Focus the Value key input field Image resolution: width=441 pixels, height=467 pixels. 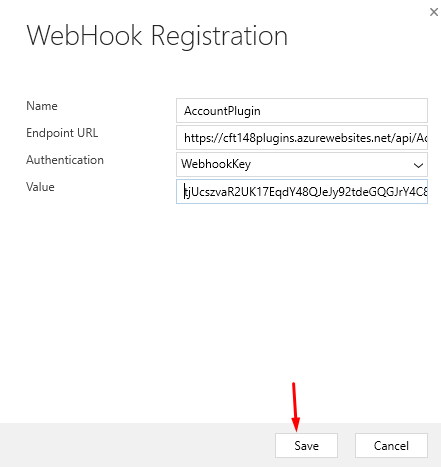[x=302, y=192]
